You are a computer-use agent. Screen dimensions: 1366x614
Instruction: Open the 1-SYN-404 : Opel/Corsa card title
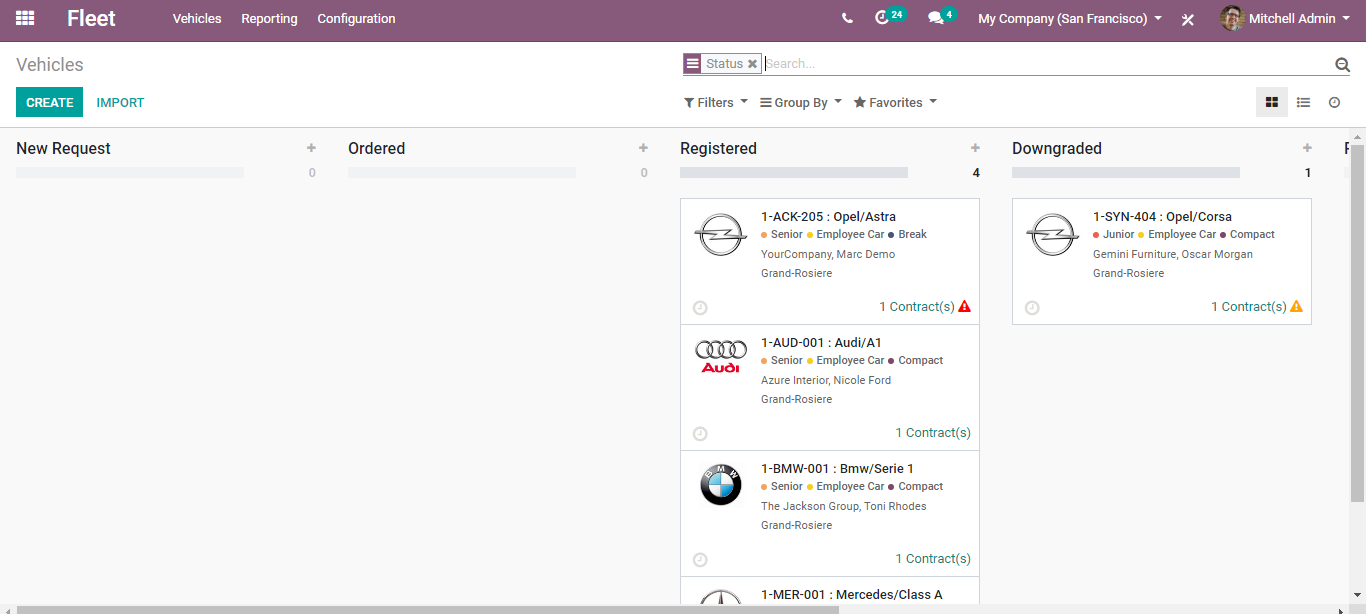1162,216
